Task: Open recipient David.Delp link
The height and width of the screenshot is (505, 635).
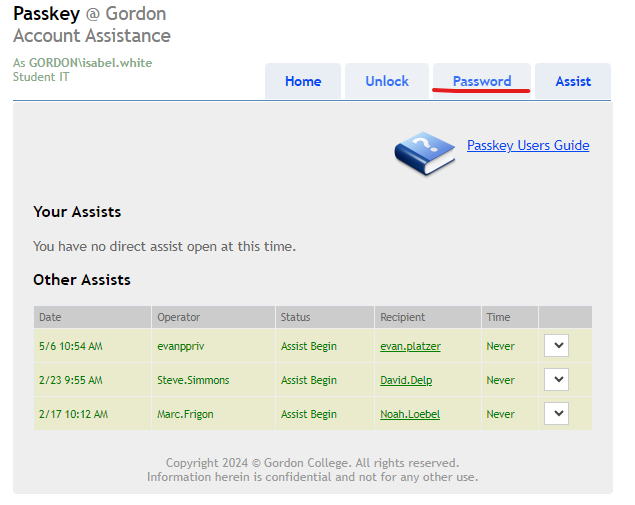Action: click(406, 380)
